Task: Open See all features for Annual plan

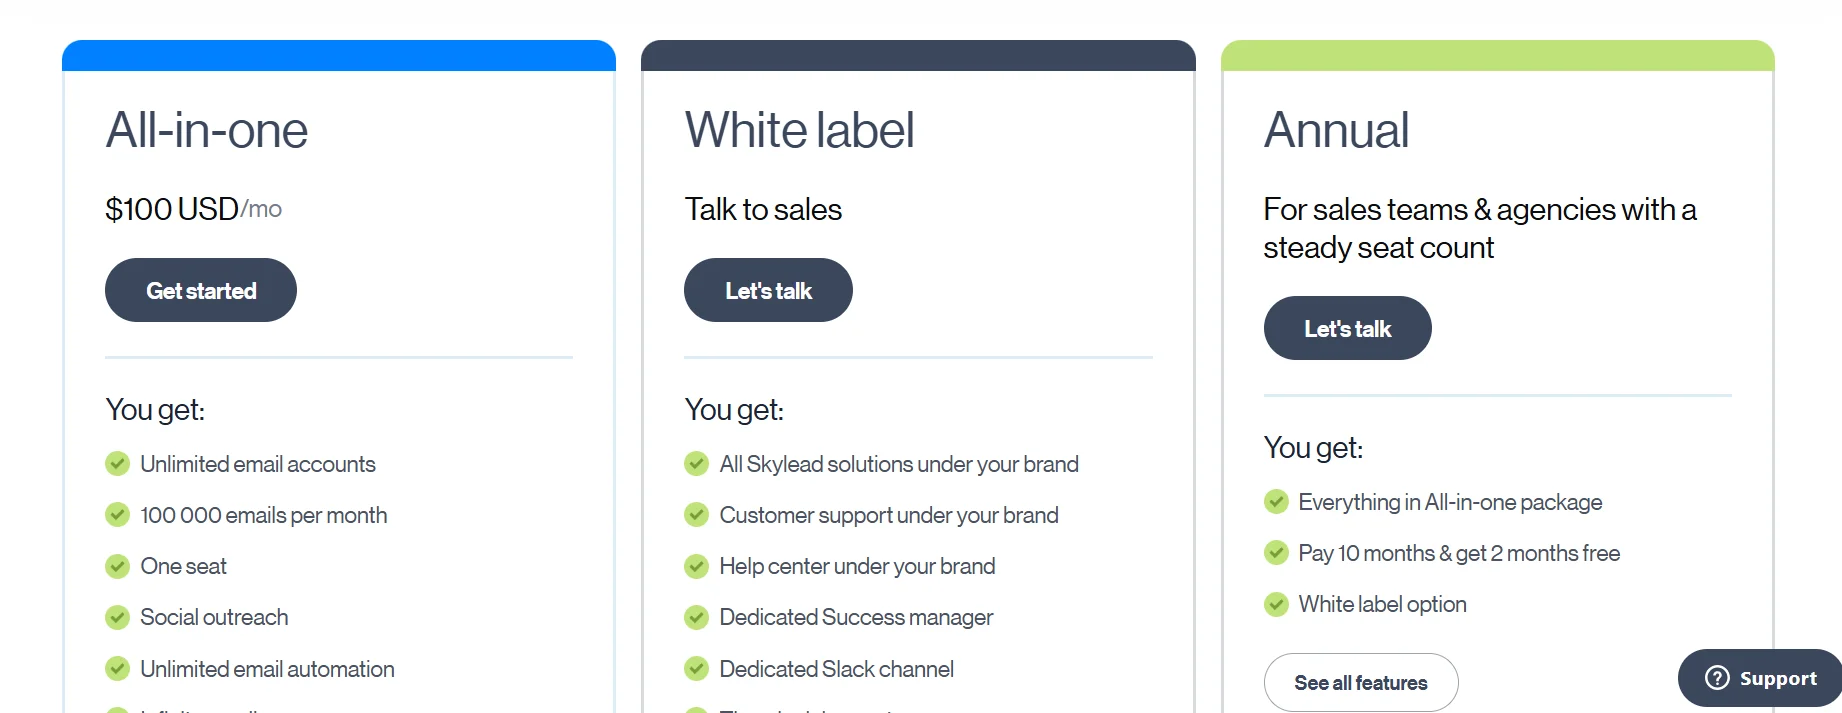Action: 1360,682
